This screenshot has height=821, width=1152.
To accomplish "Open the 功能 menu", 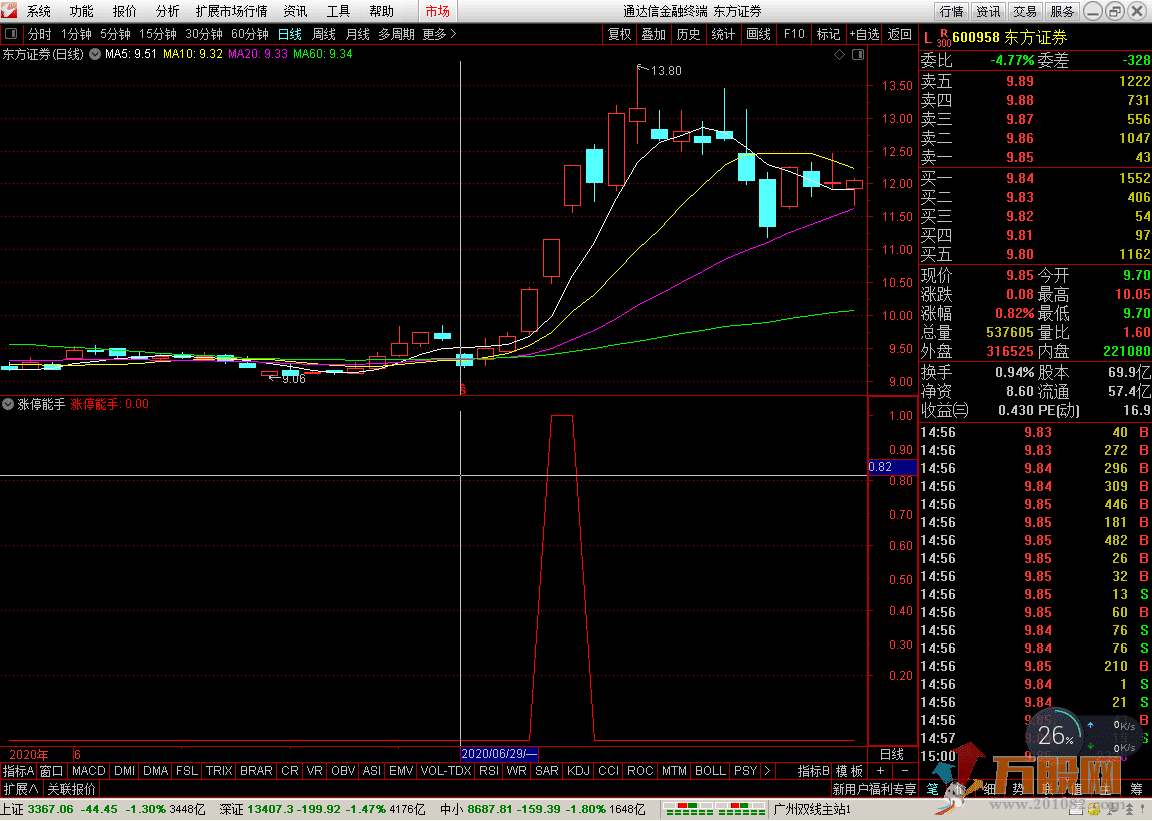I will coord(81,11).
